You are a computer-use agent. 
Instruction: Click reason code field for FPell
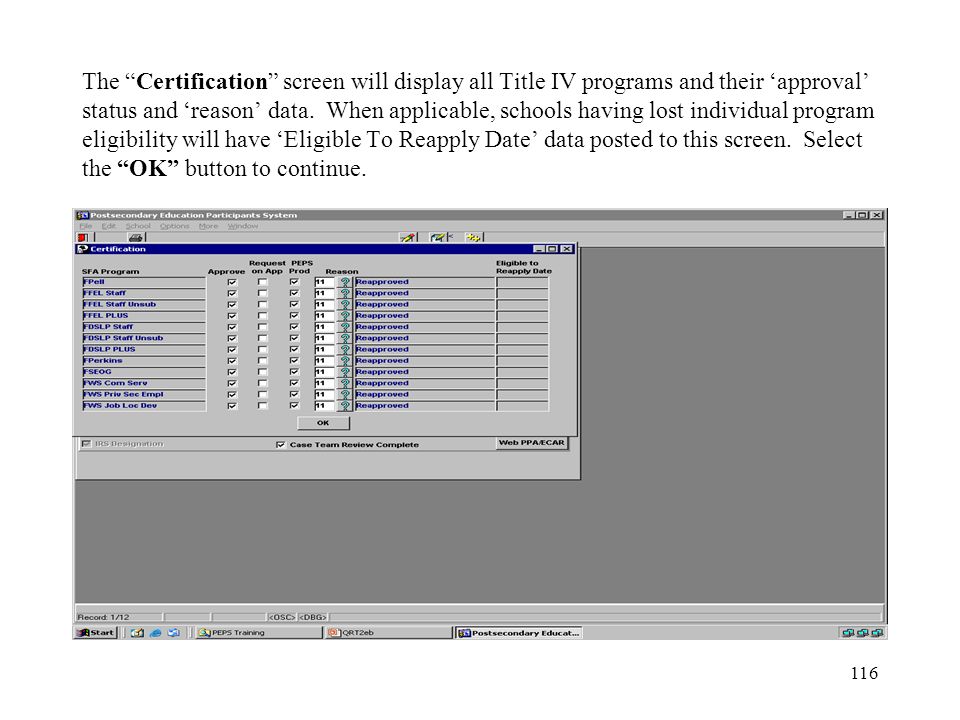click(x=324, y=282)
